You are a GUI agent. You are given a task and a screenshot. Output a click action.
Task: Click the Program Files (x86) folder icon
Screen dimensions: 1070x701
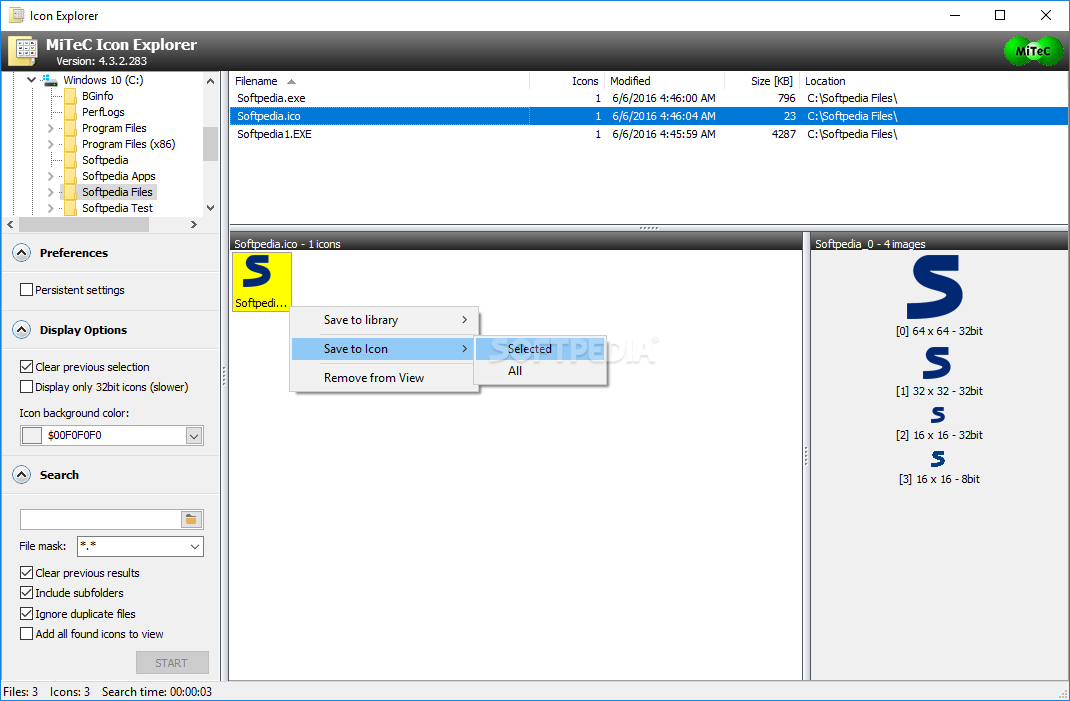[x=70, y=144]
